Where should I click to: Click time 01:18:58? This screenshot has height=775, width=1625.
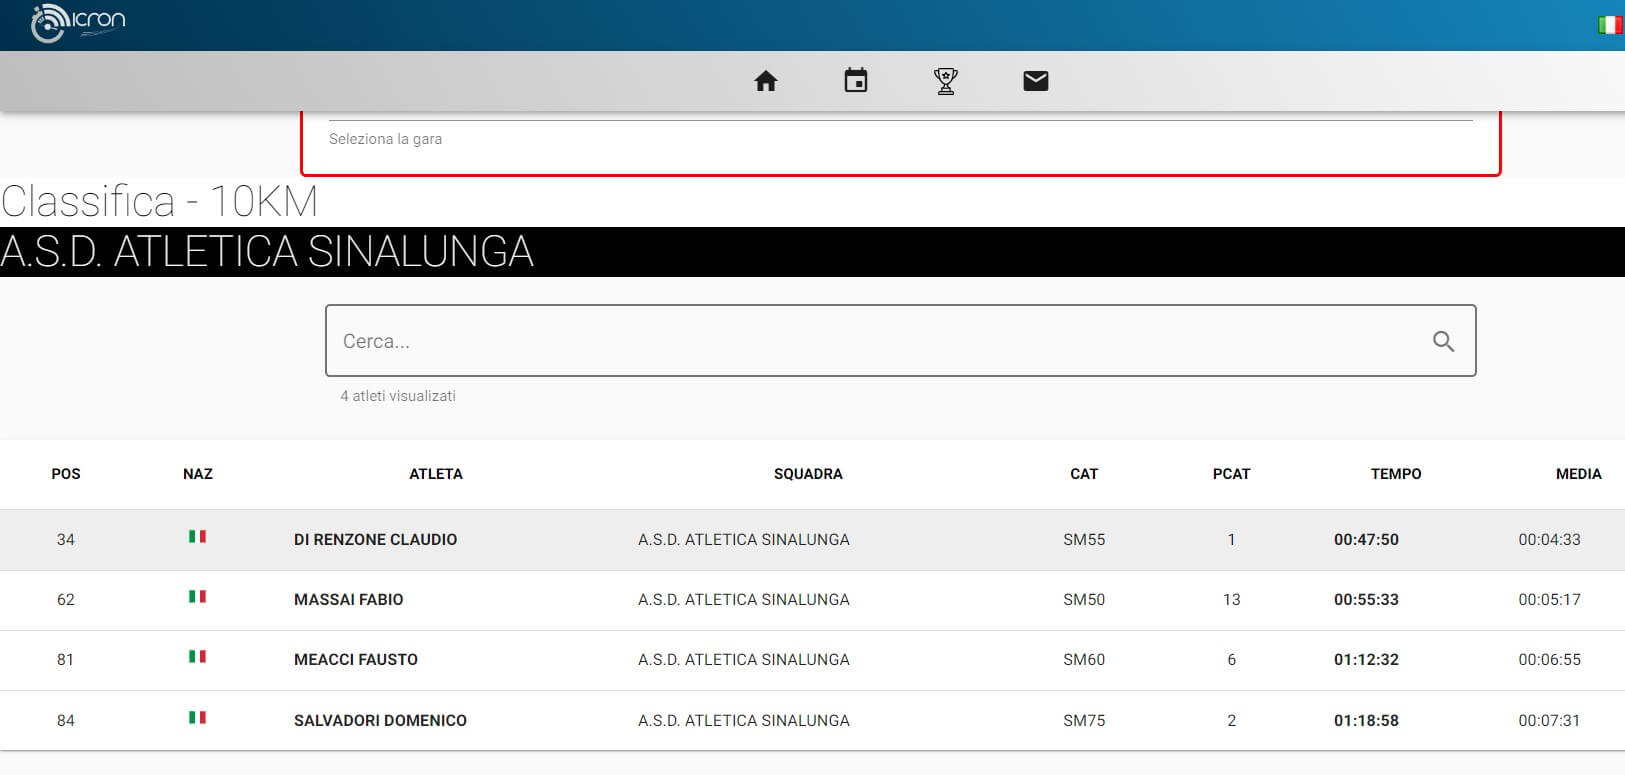tap(1366, 721)
